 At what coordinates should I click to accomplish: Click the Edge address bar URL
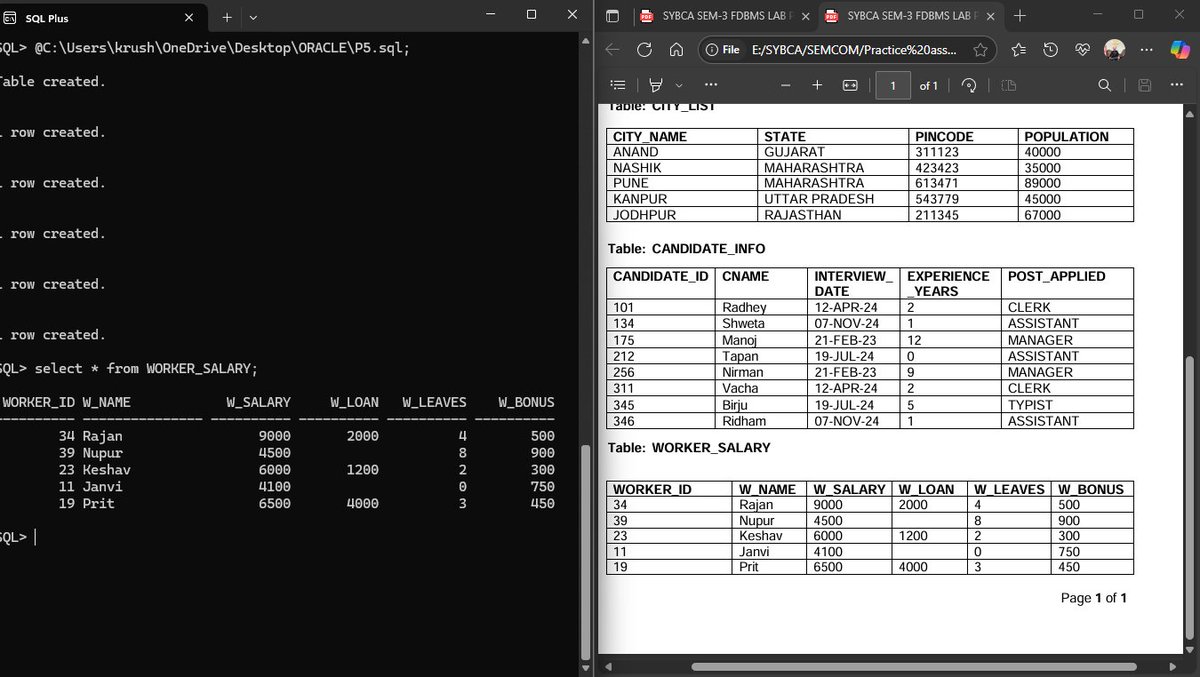(853, 50)
